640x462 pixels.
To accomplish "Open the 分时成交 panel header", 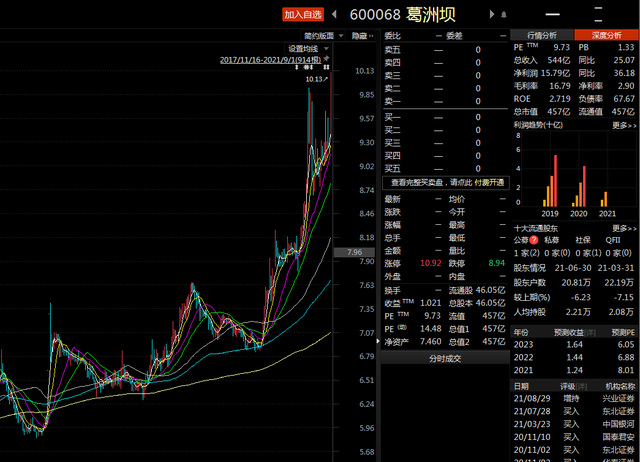I will click(446, 358).
